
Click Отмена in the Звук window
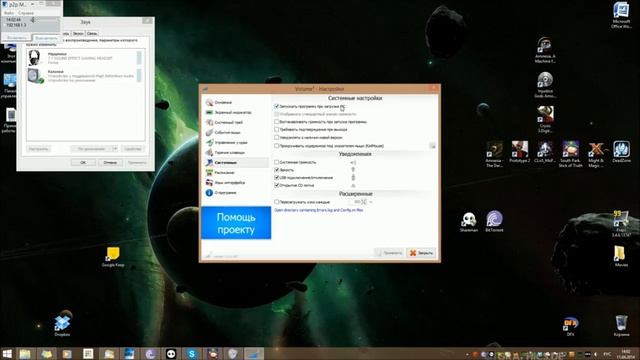click(x=110, y=162)
